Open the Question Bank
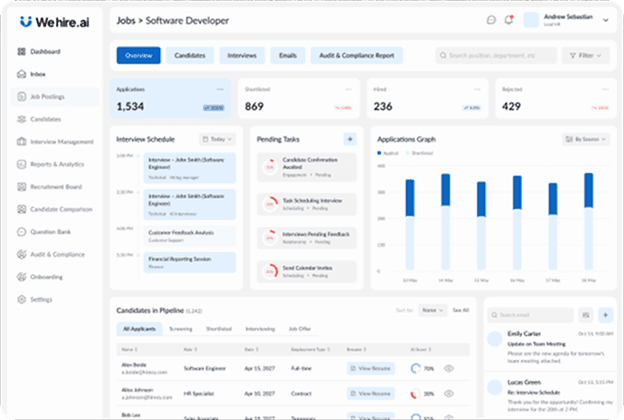 (44, 232)
